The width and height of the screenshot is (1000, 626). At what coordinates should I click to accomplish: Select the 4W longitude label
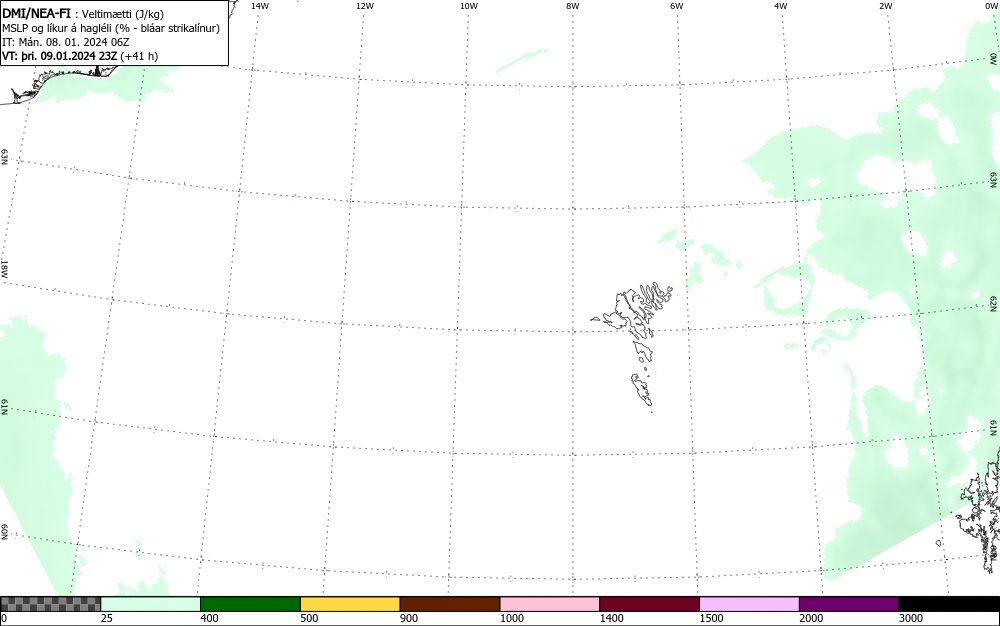[781, 6]
